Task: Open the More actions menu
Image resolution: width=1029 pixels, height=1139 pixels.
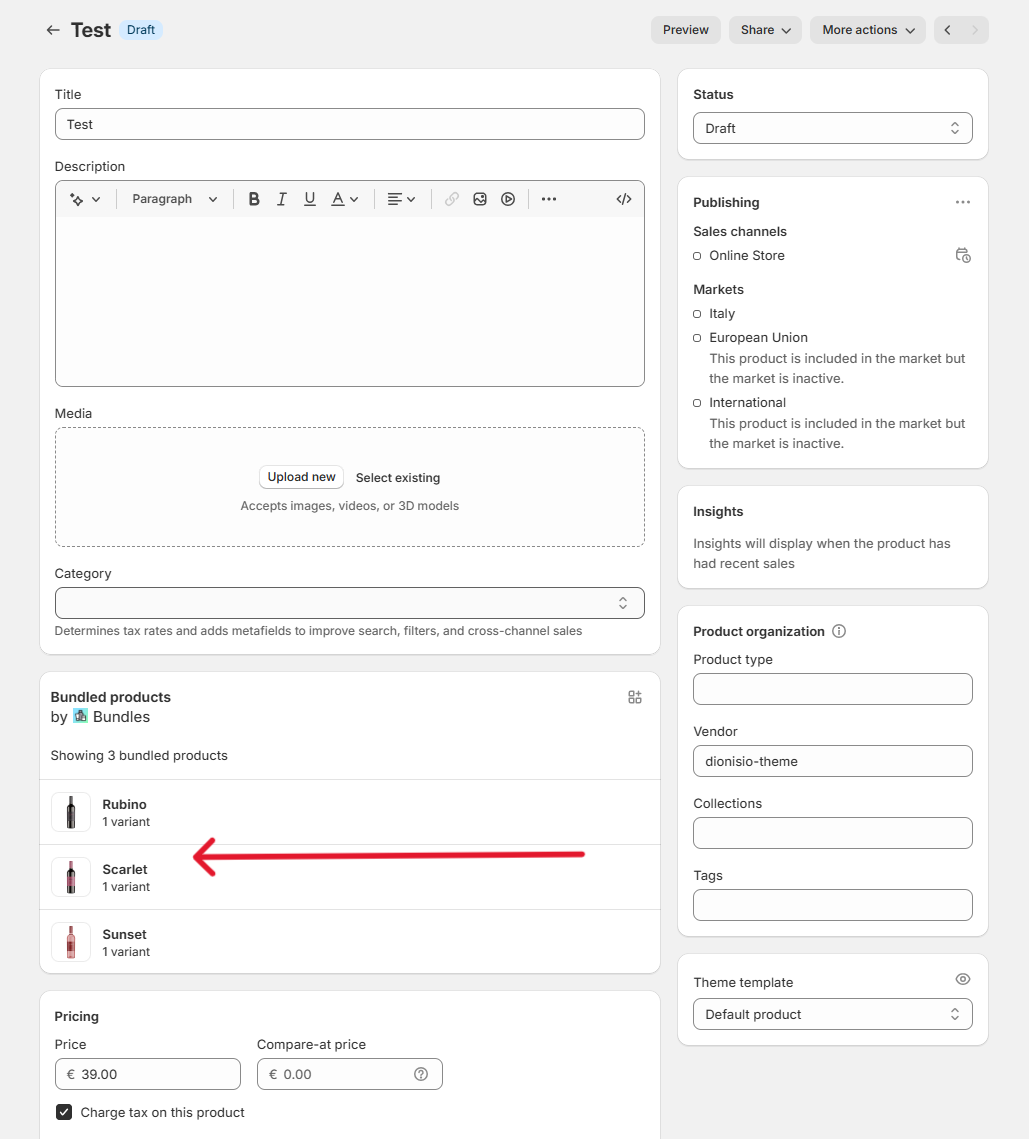Action: coord(867,30)
